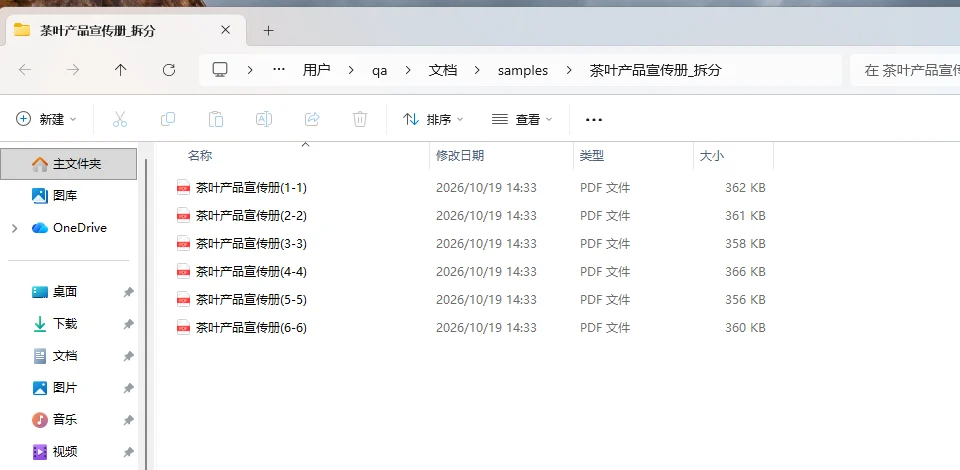Expand the OneDrive tree node
960x470 pixels.
(15, 228)
